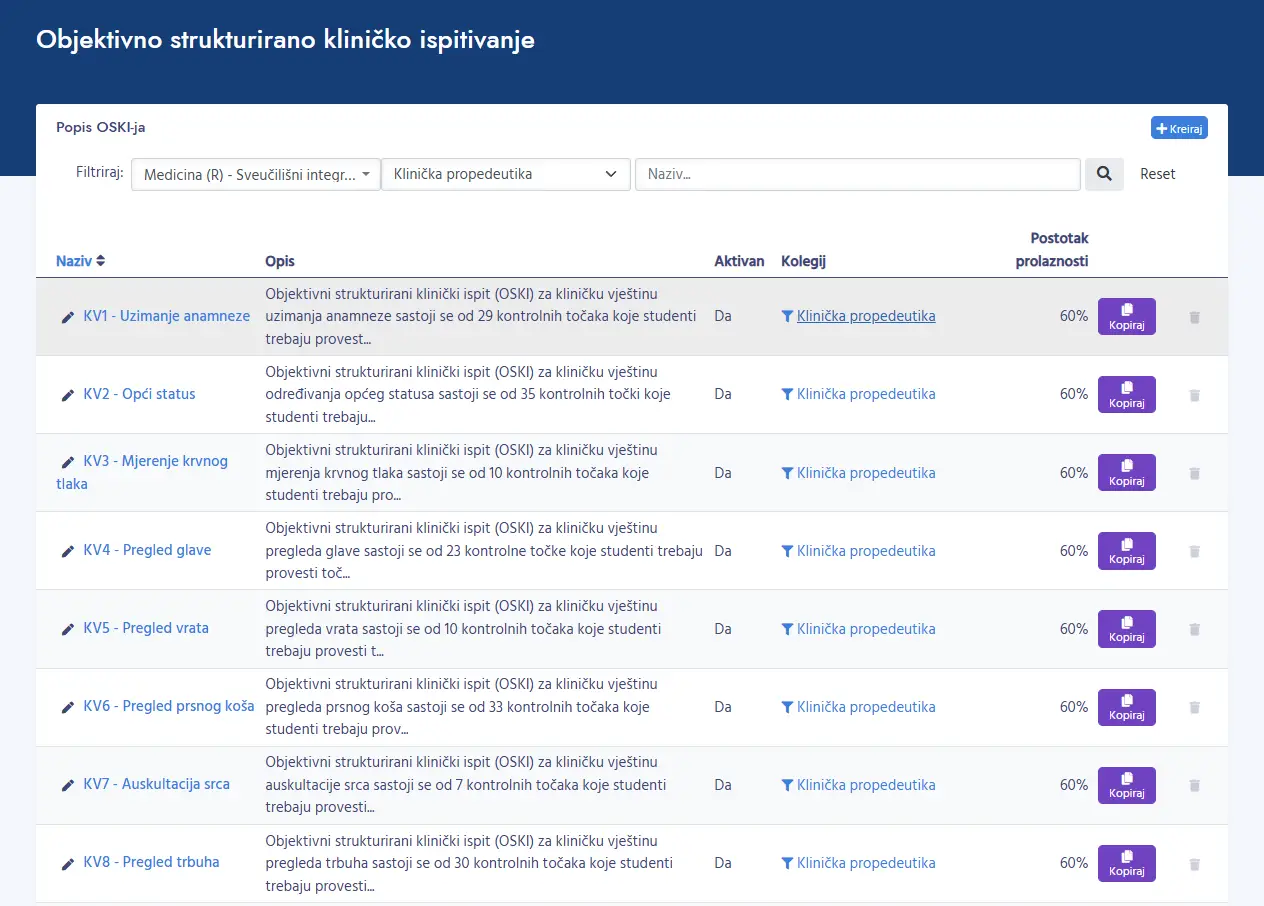Click the trash icon in KV2 row
Viewport: 1264px width, 906px height.
pos(1194,395)
